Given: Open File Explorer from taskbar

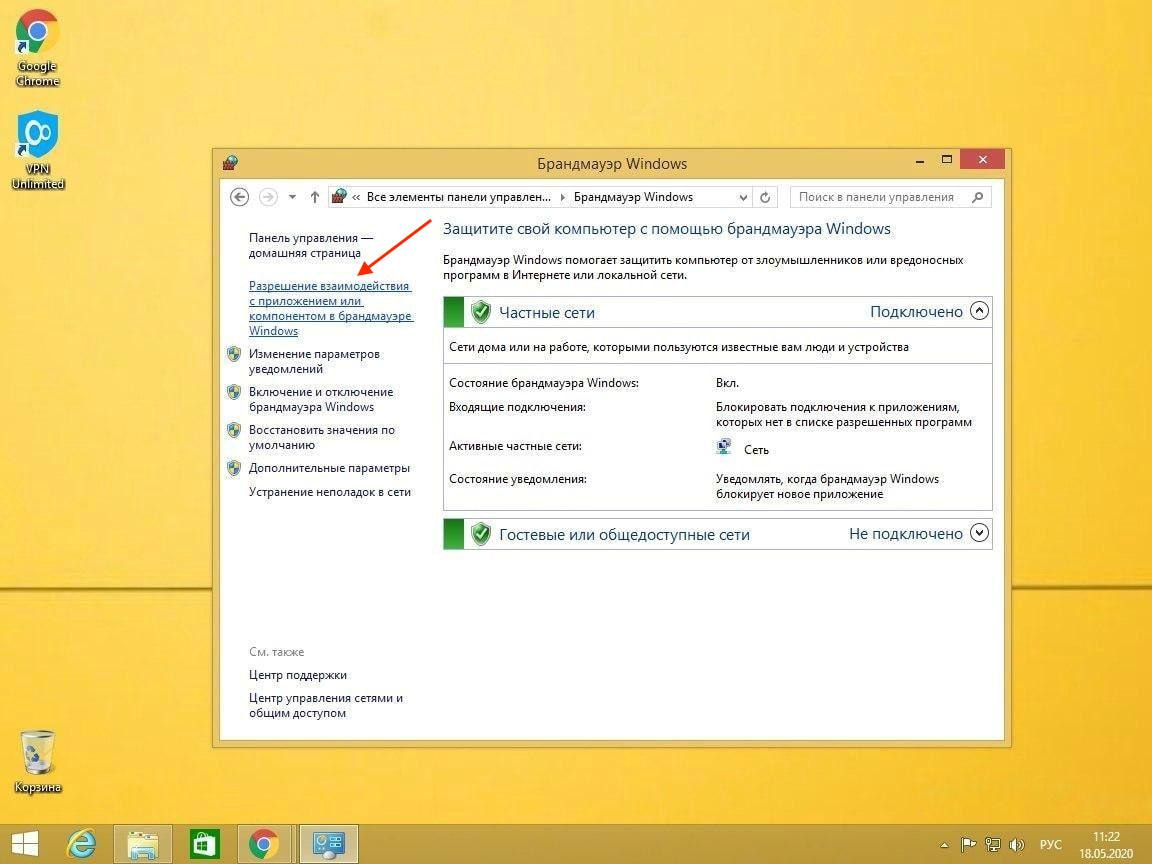Looking at the screenshot, I should (x=143, y=844).
